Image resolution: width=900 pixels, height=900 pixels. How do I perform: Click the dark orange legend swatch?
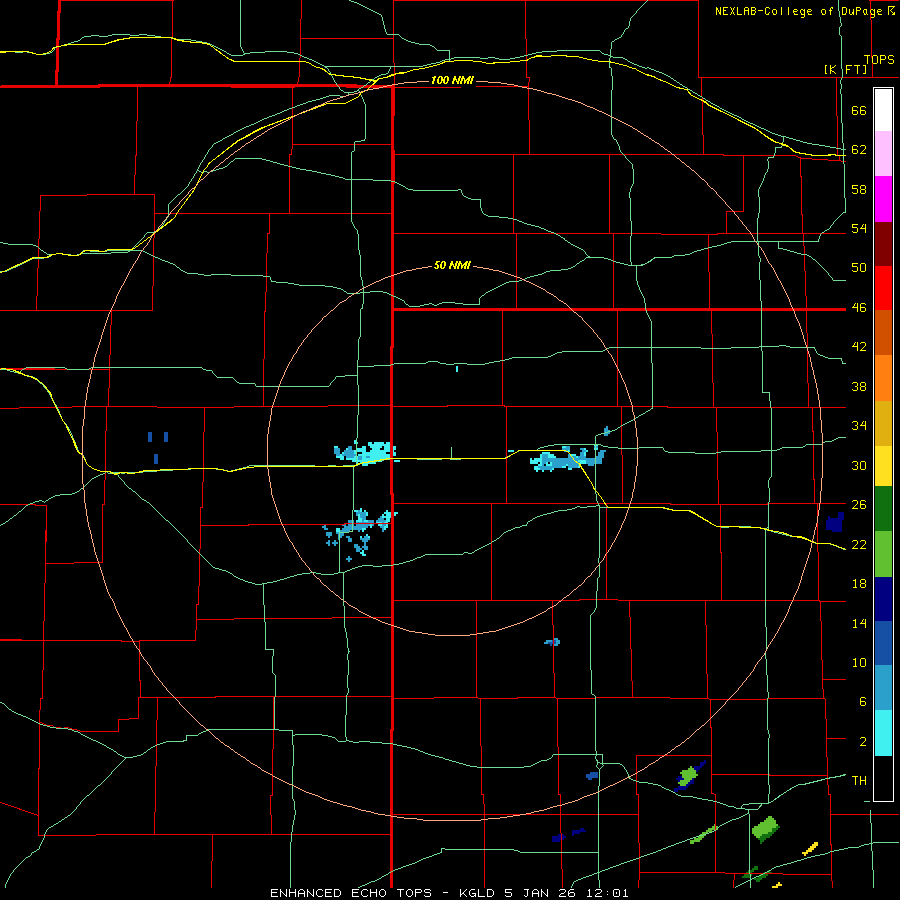(x=883, y=332)
